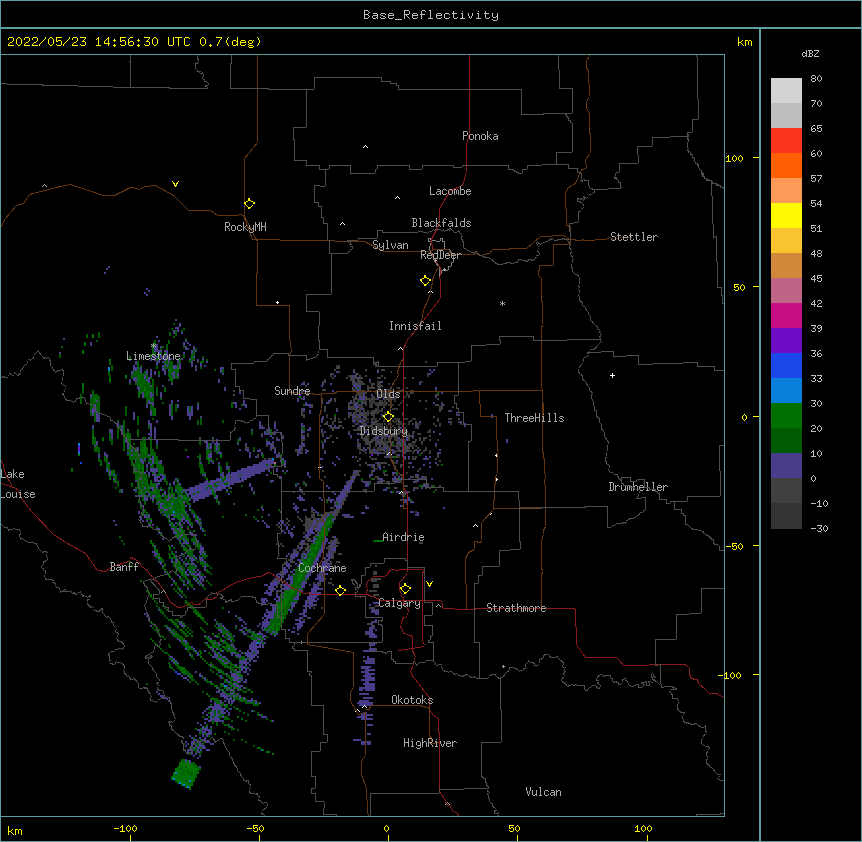Click the slate-purple swatch between 10 and 0

pos(786,466)
